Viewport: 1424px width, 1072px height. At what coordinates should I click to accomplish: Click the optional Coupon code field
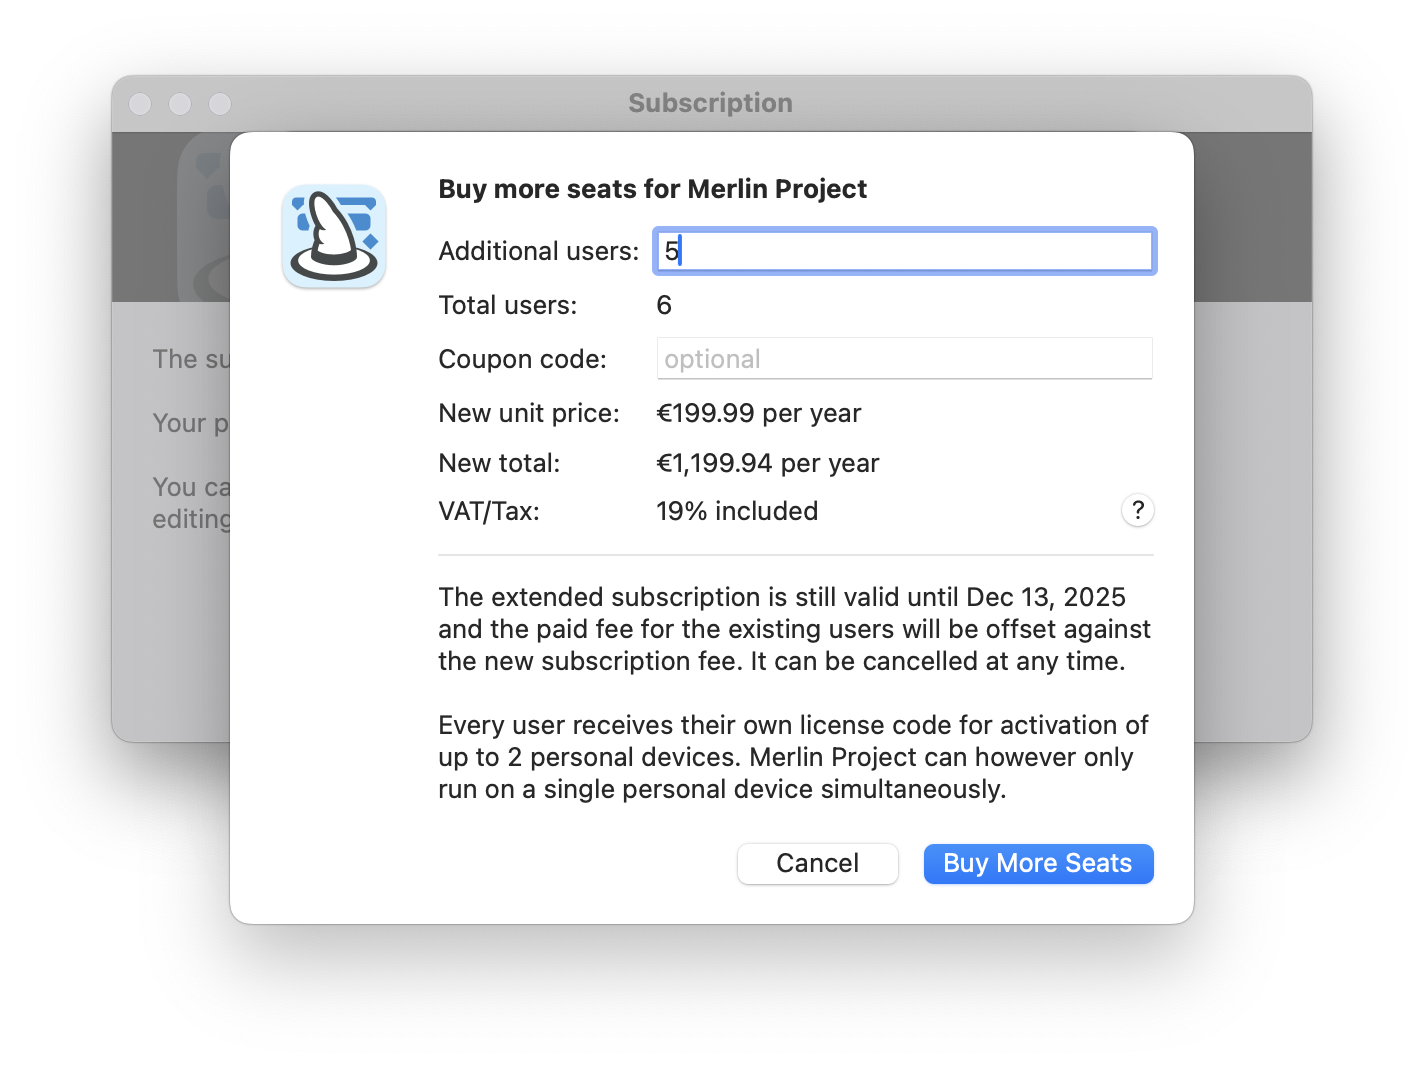pos(903,358)
